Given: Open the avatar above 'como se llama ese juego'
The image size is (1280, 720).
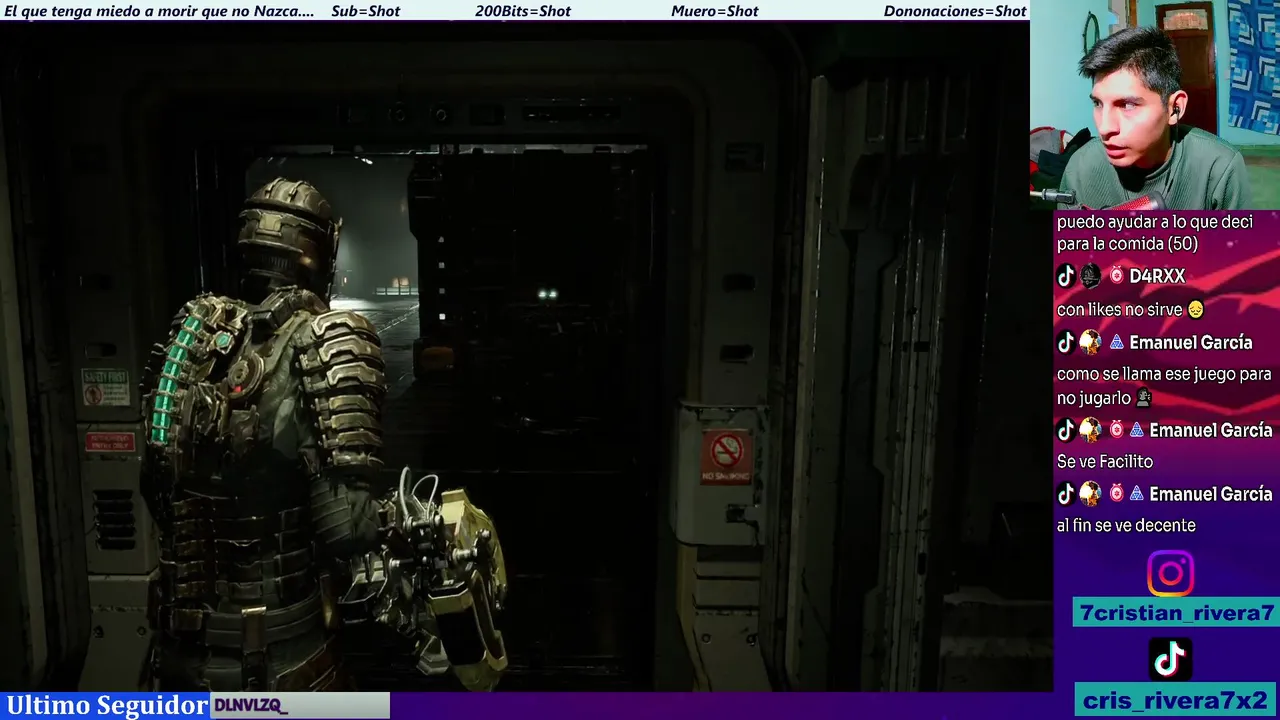Looking at the screenshot, I should [1090, 342].
